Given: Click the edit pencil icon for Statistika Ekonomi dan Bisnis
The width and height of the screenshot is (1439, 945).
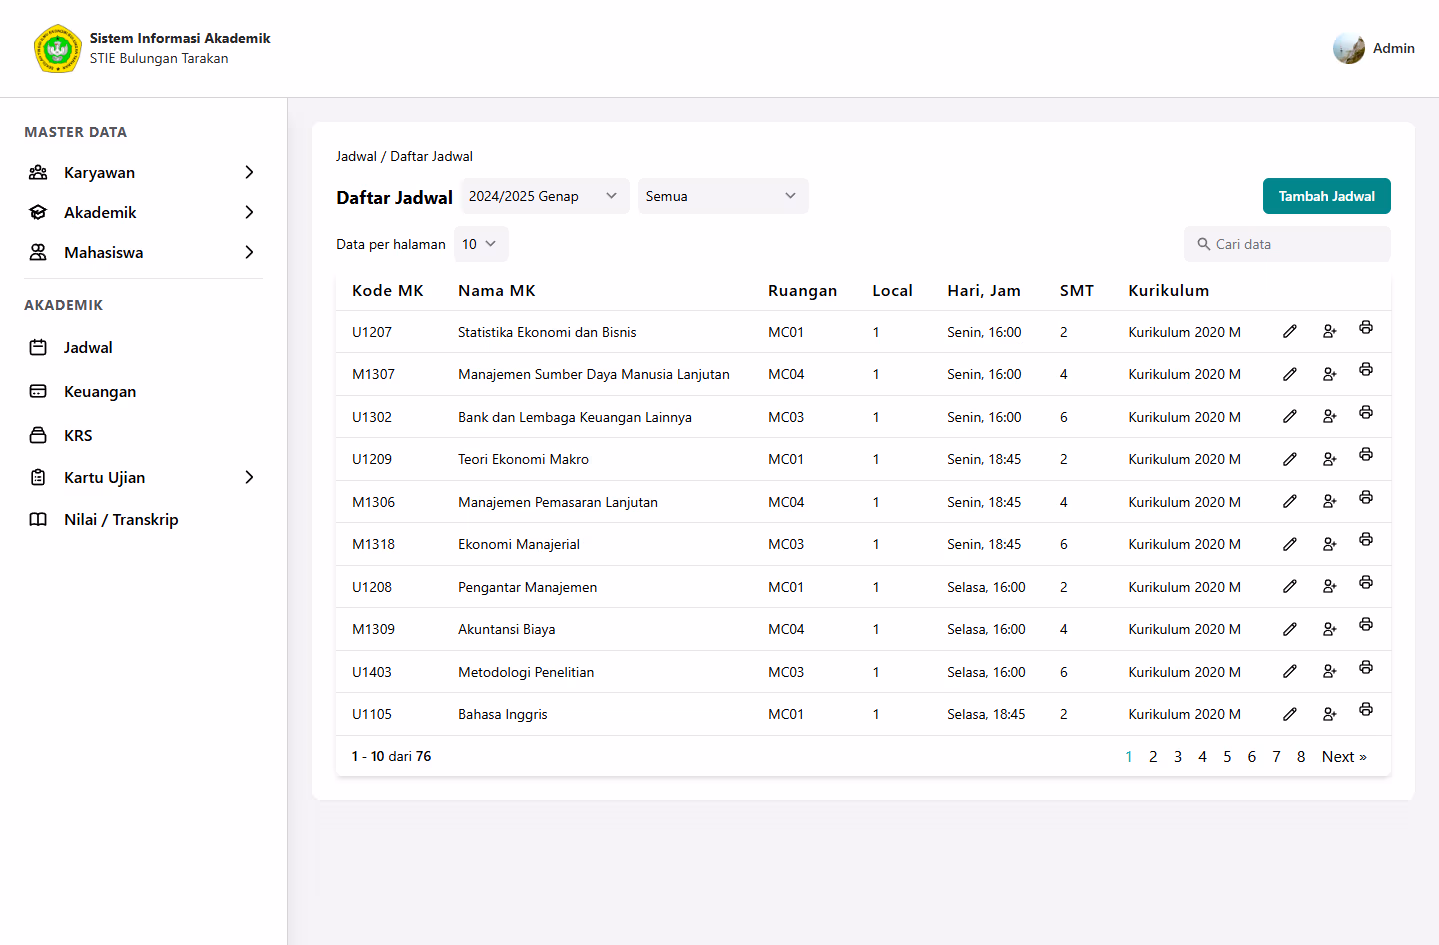Looking at the screenshot, I should pos(1290,332).
